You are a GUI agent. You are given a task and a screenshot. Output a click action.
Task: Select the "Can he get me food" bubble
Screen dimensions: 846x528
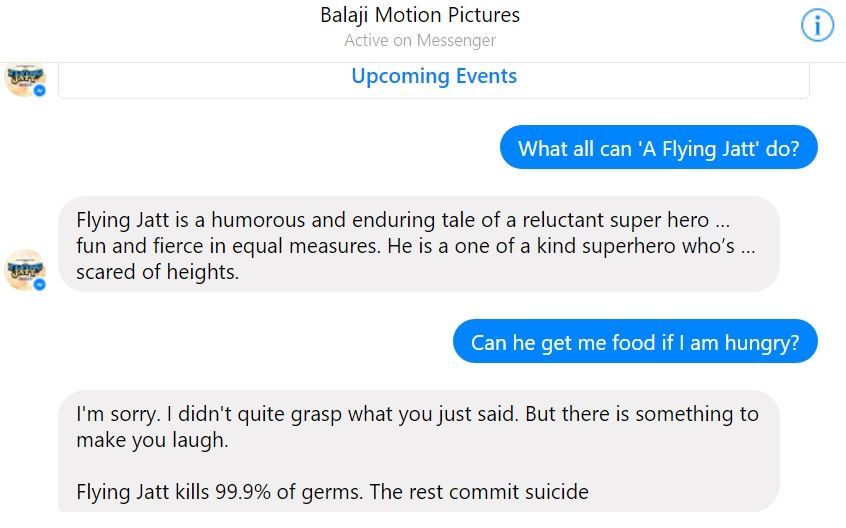click(x=635, y=341)
